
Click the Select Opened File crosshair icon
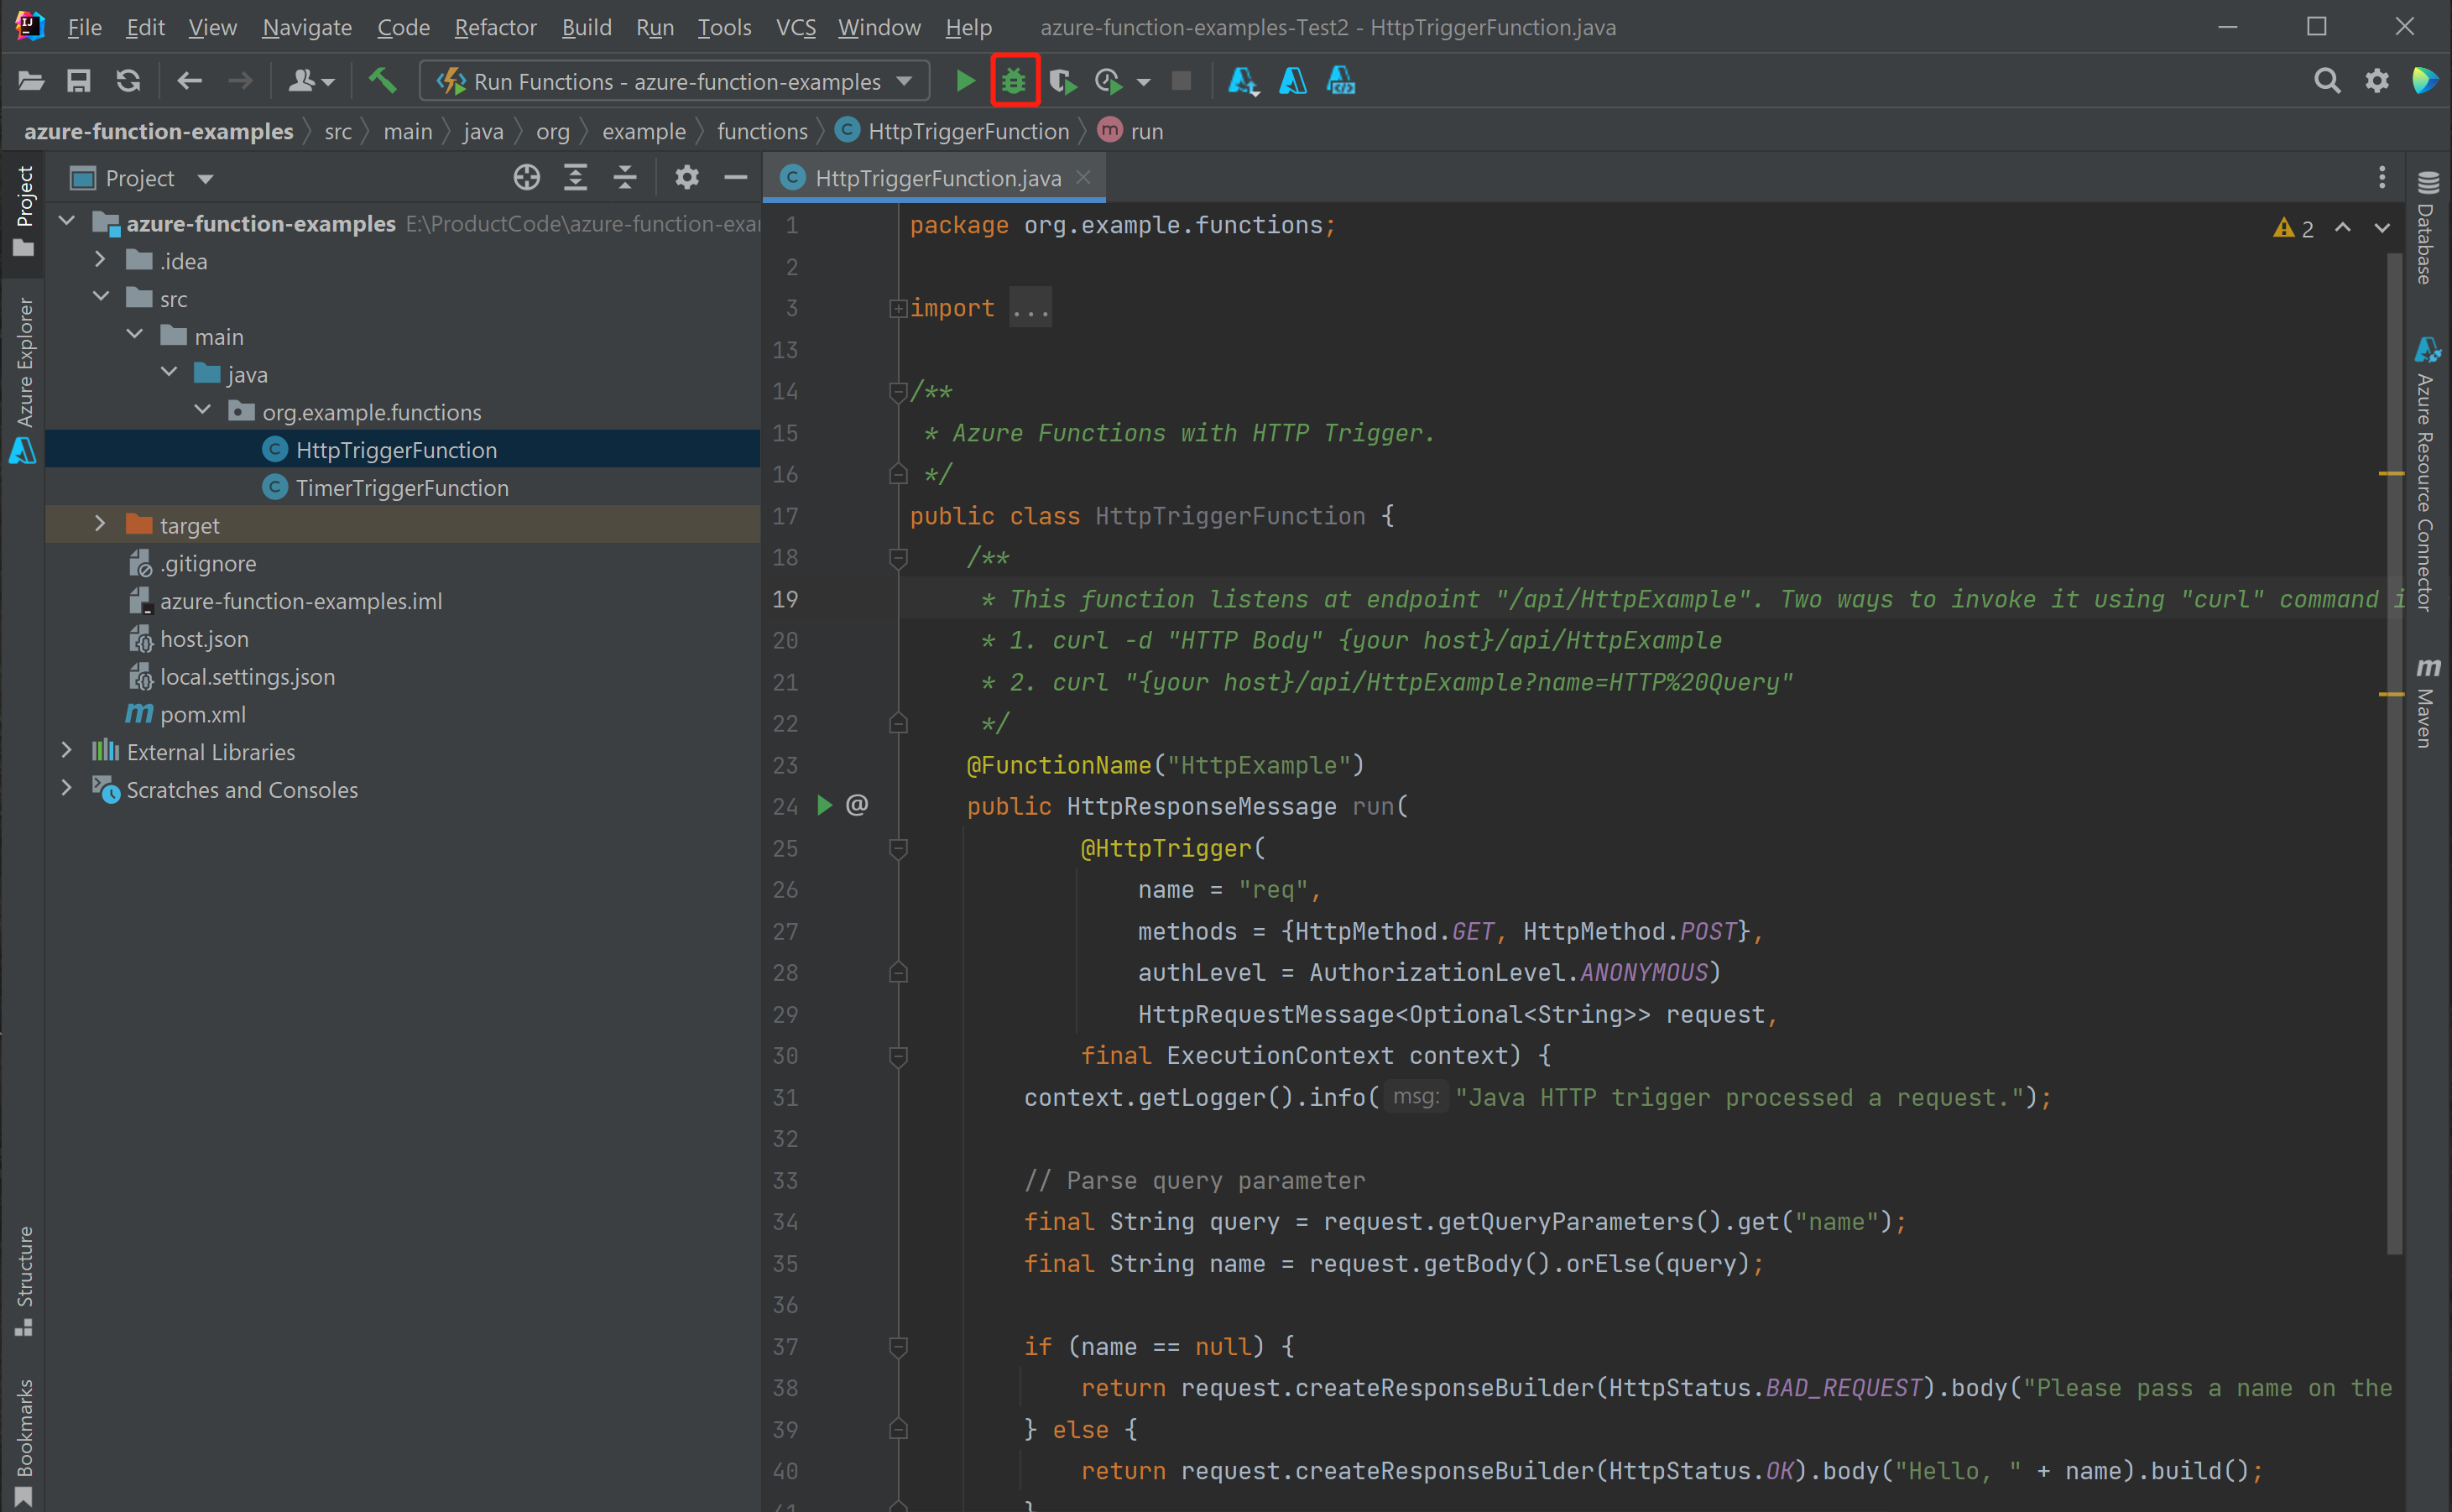[526, 178]
